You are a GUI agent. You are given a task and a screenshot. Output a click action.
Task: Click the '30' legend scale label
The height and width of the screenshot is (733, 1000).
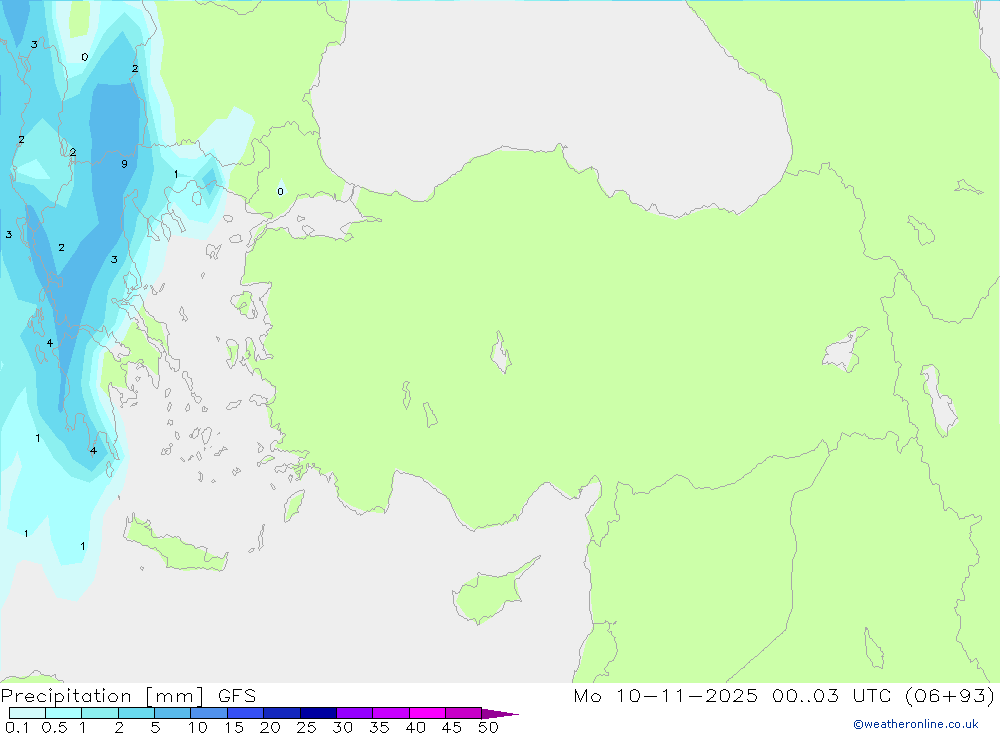click(x=342, y=727)
